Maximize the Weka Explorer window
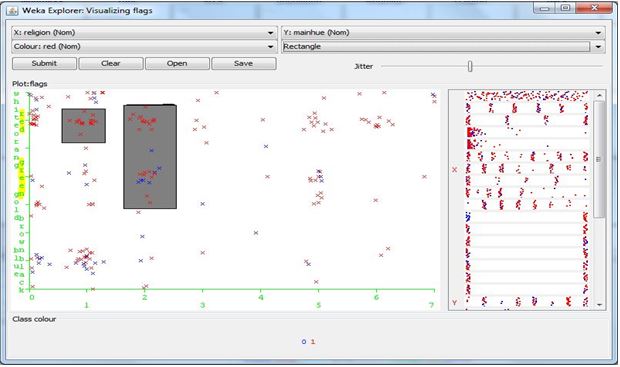Screen dimensions: 620x367 (565, 8)
